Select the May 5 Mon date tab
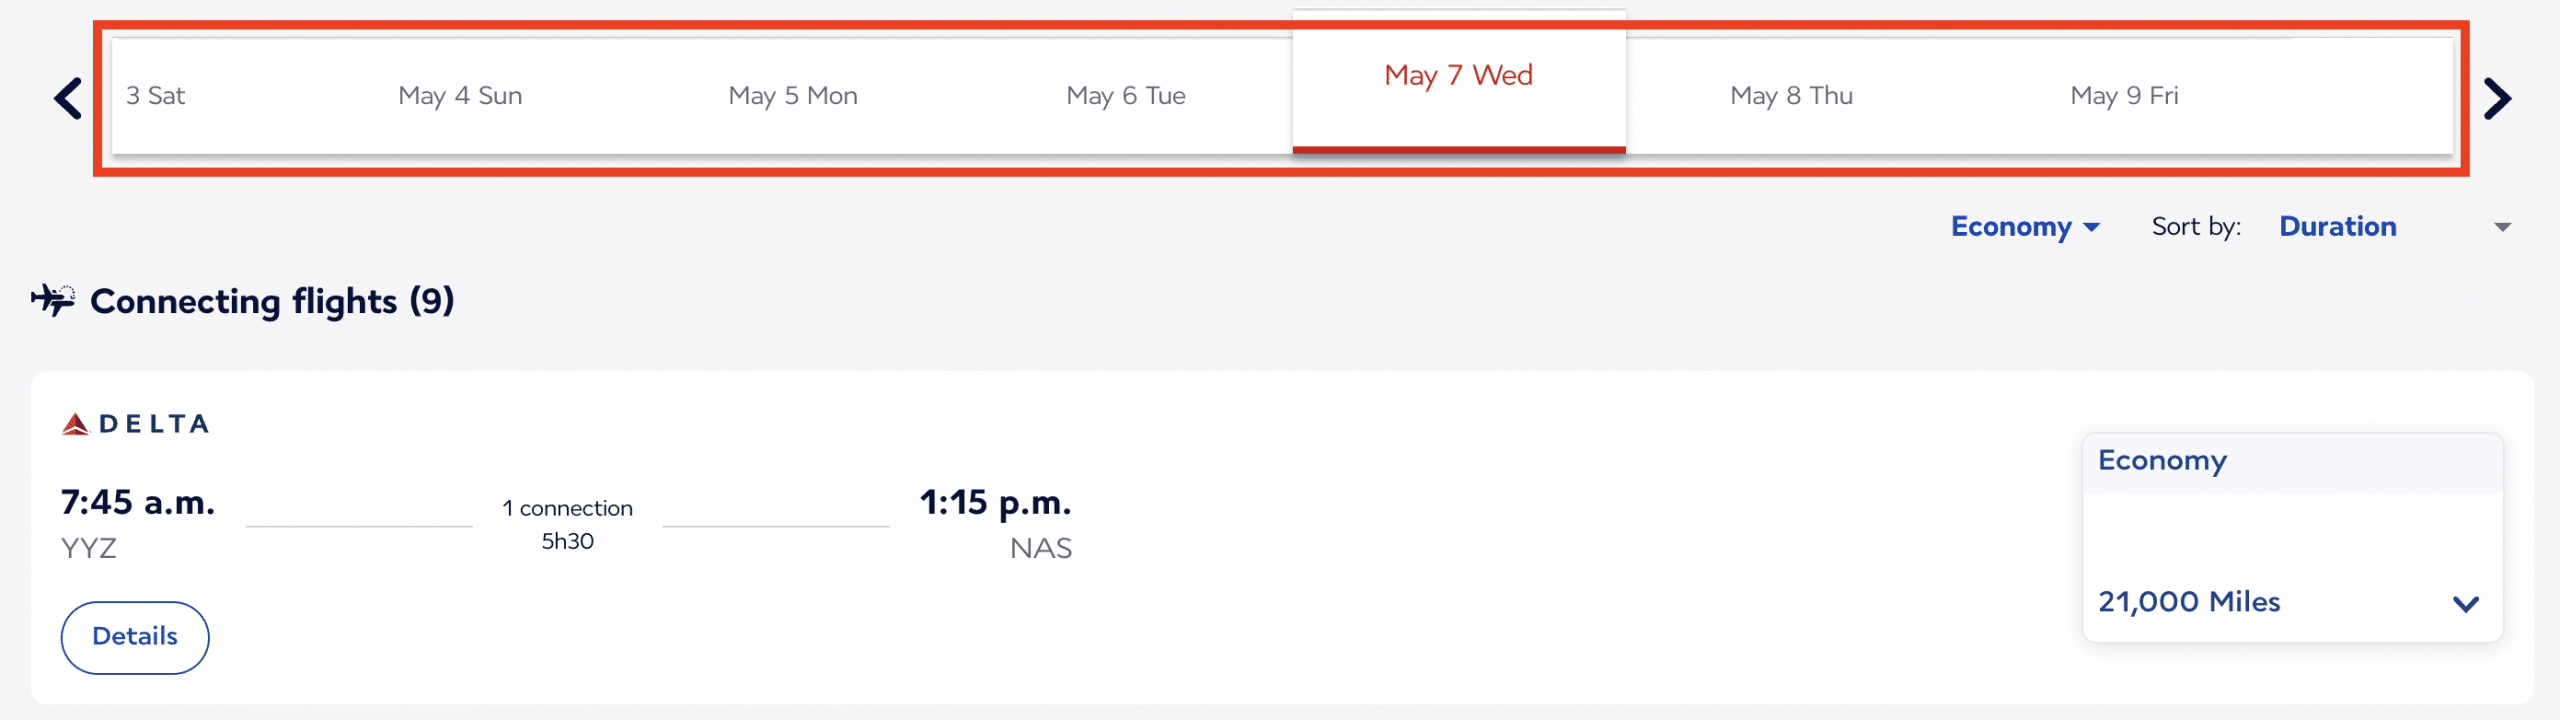Screen dimensions: 2560x720 [793, 96]
